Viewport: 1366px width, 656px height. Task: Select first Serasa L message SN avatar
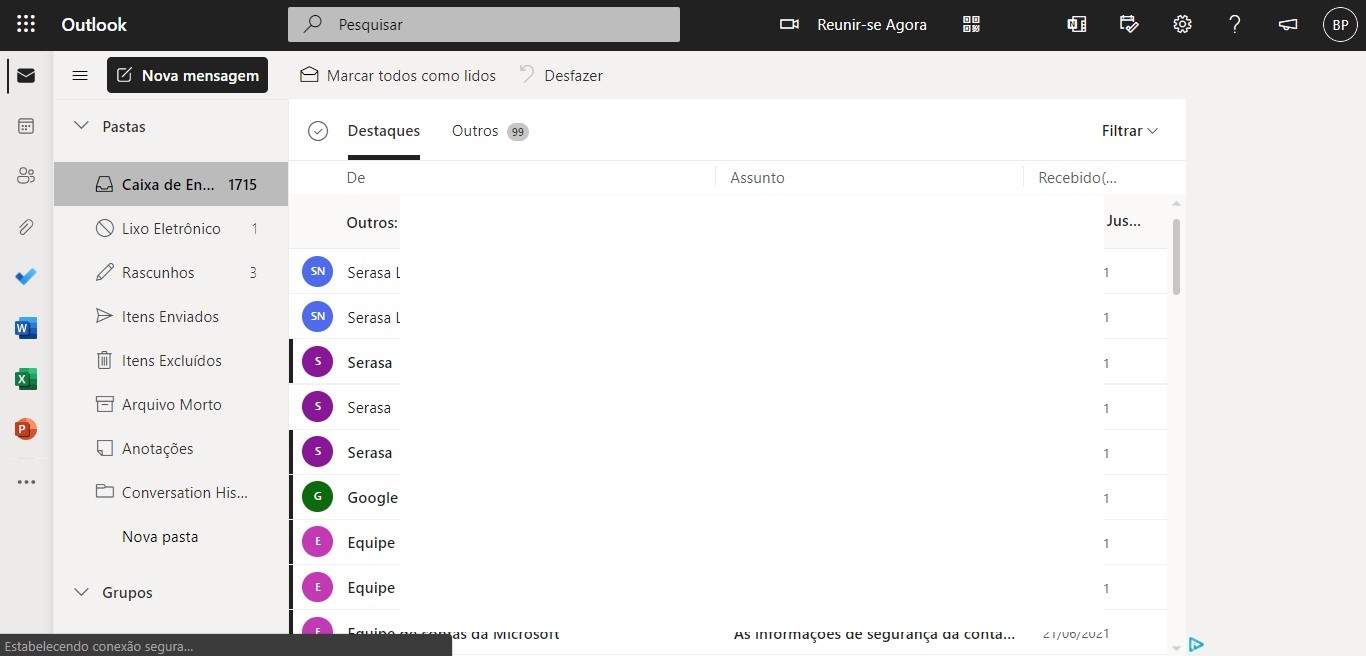tap(317, 271)
